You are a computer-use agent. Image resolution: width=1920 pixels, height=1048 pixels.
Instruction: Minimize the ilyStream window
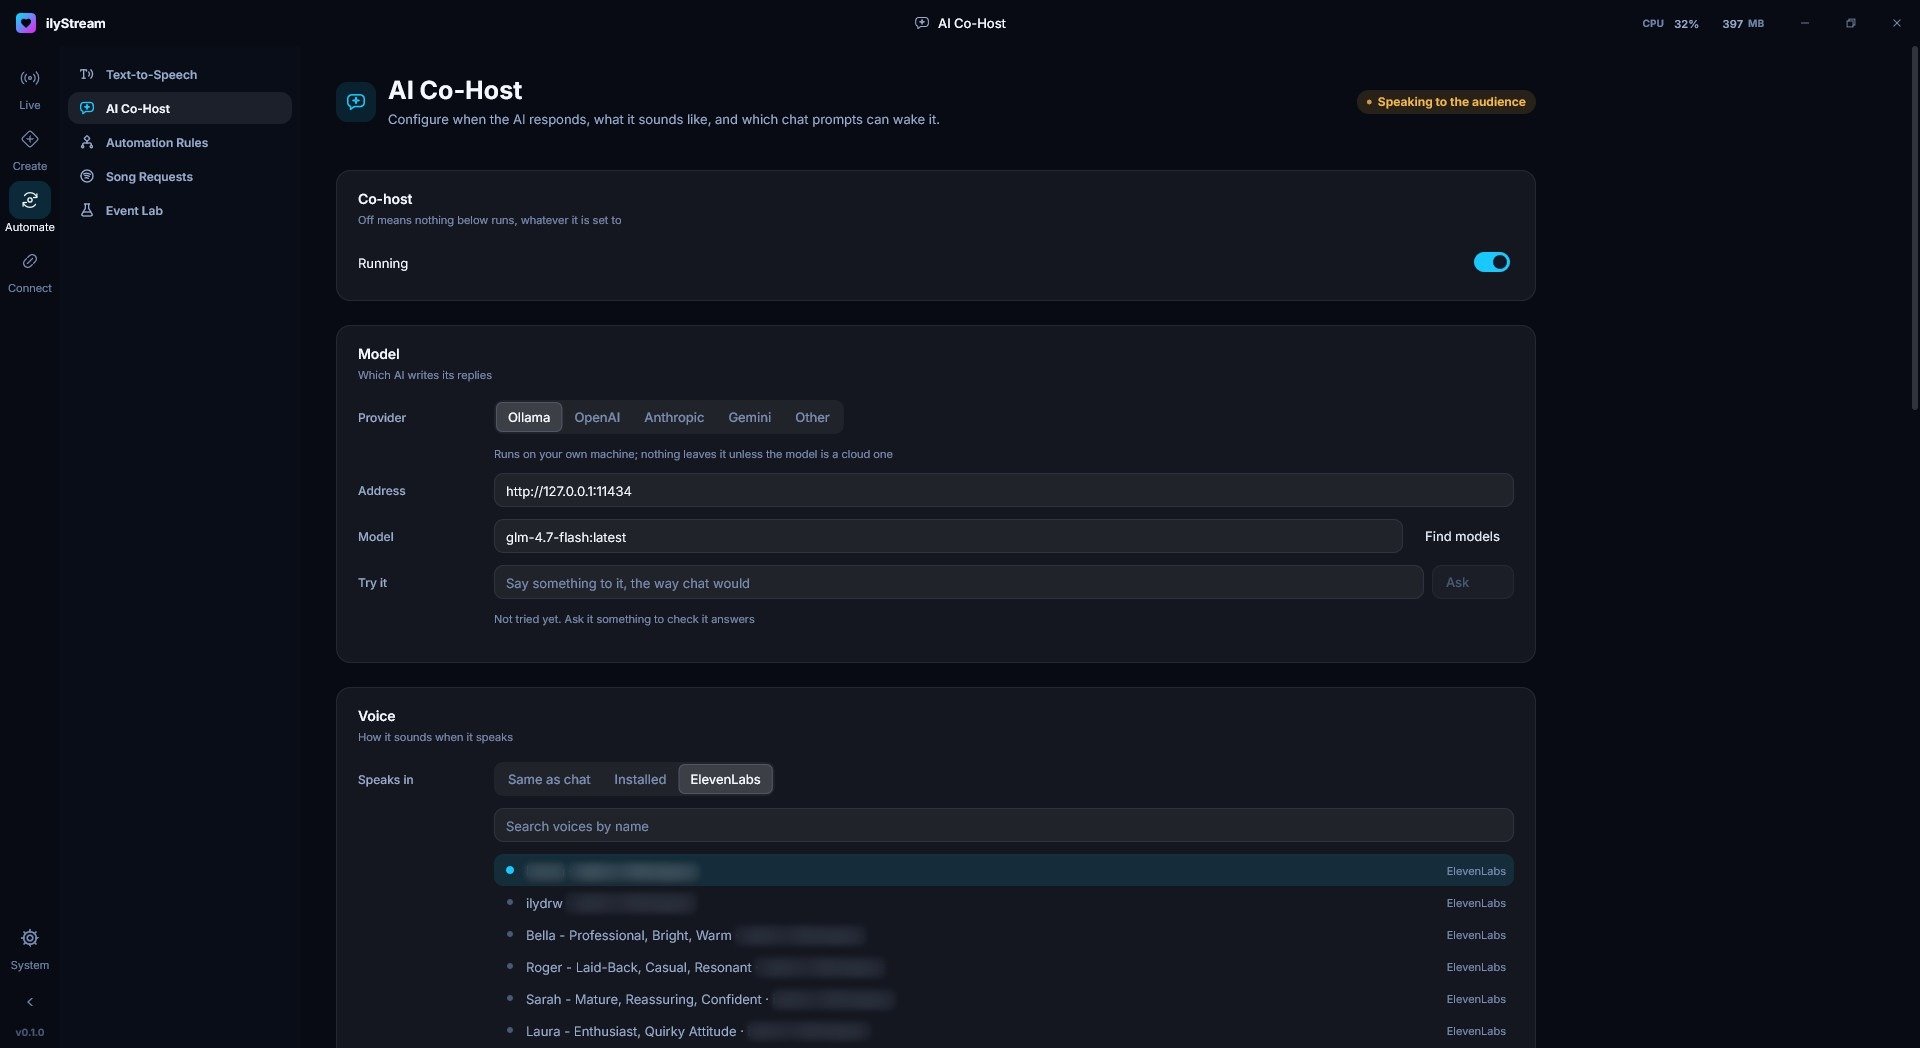(1805, 23)
